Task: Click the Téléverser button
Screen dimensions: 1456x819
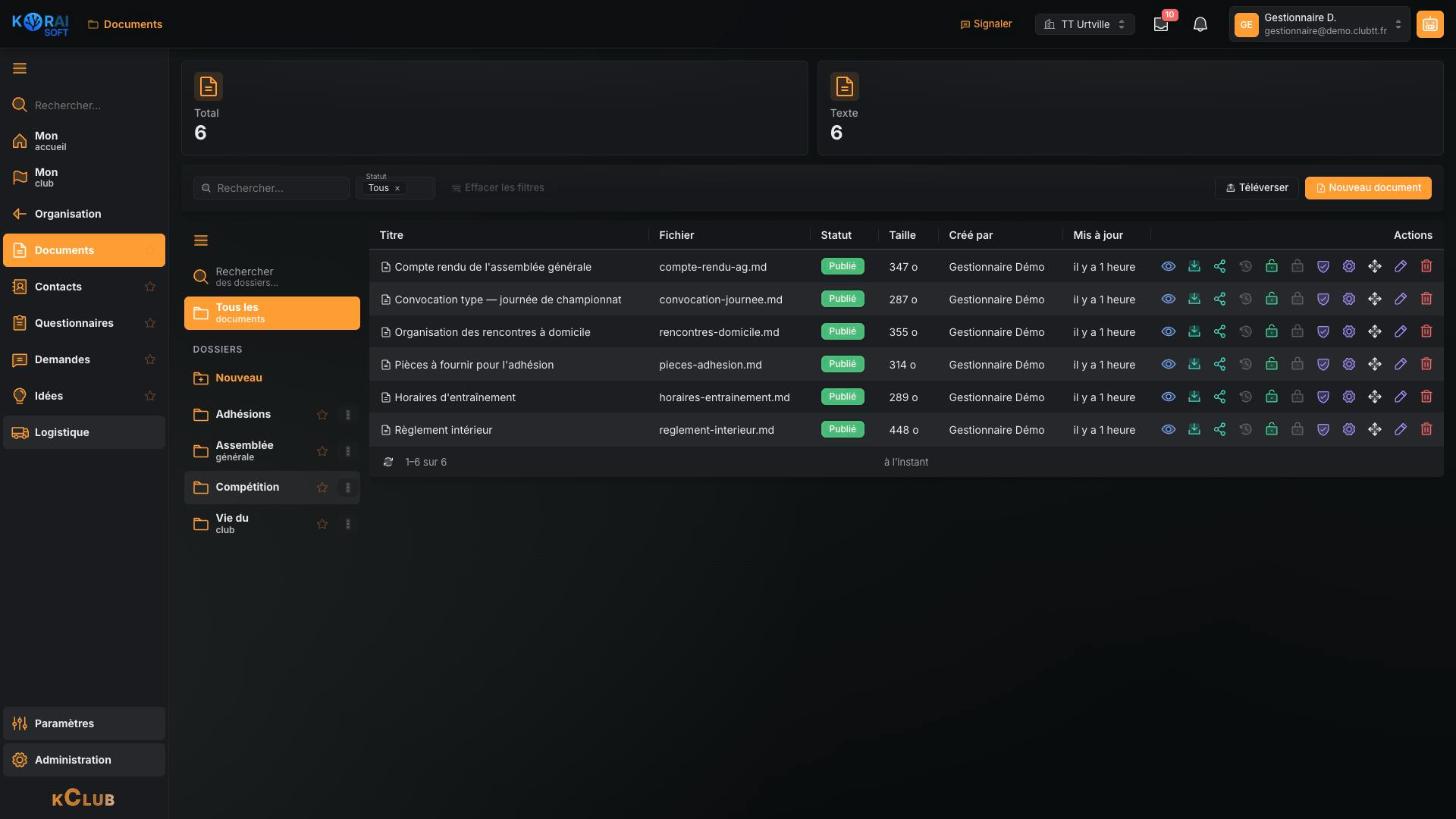Action: (x=1257, y=188)
